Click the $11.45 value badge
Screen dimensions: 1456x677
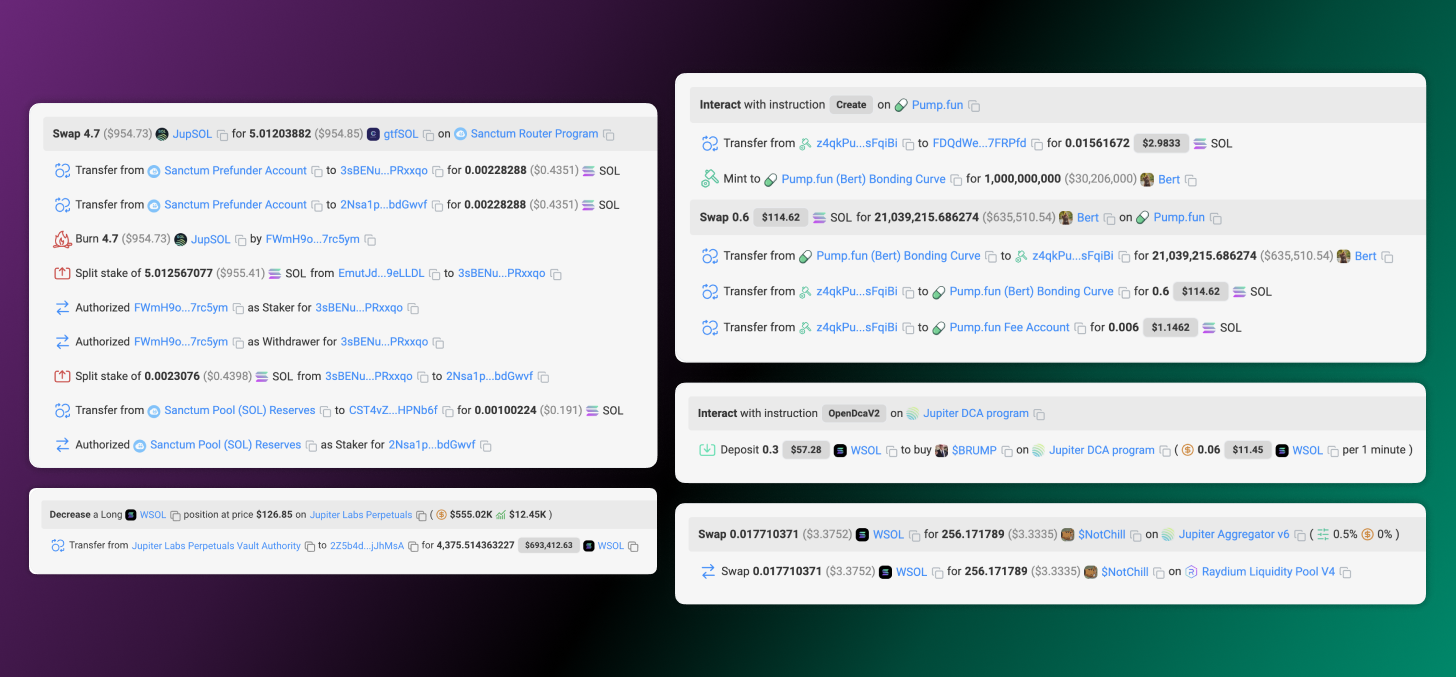[x=1248, y=450]
